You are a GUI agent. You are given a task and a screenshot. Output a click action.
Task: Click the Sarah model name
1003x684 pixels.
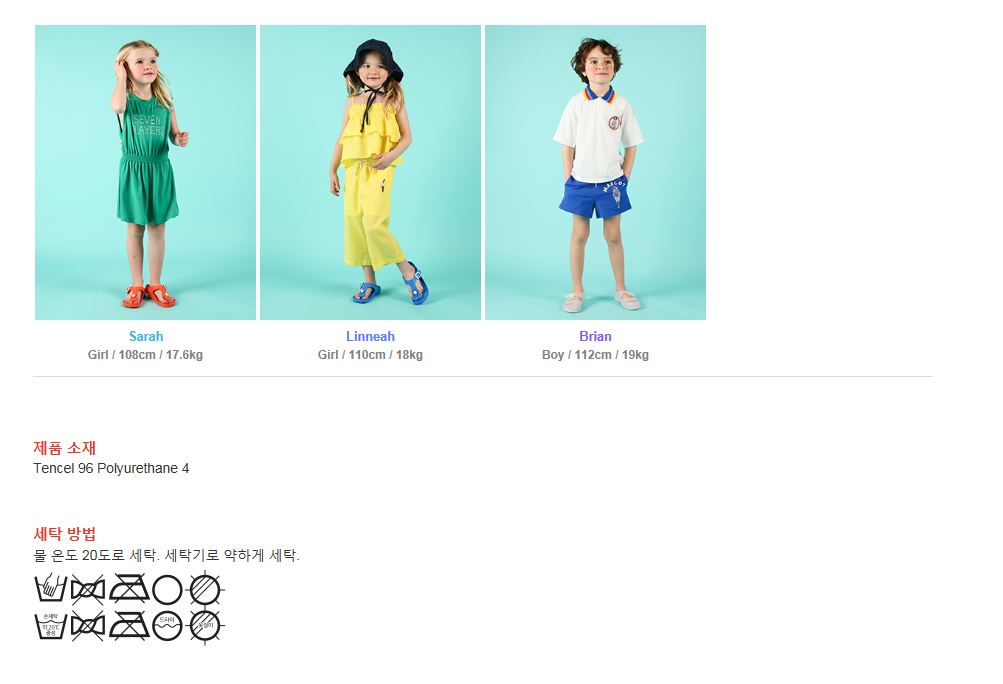point(146,337)
